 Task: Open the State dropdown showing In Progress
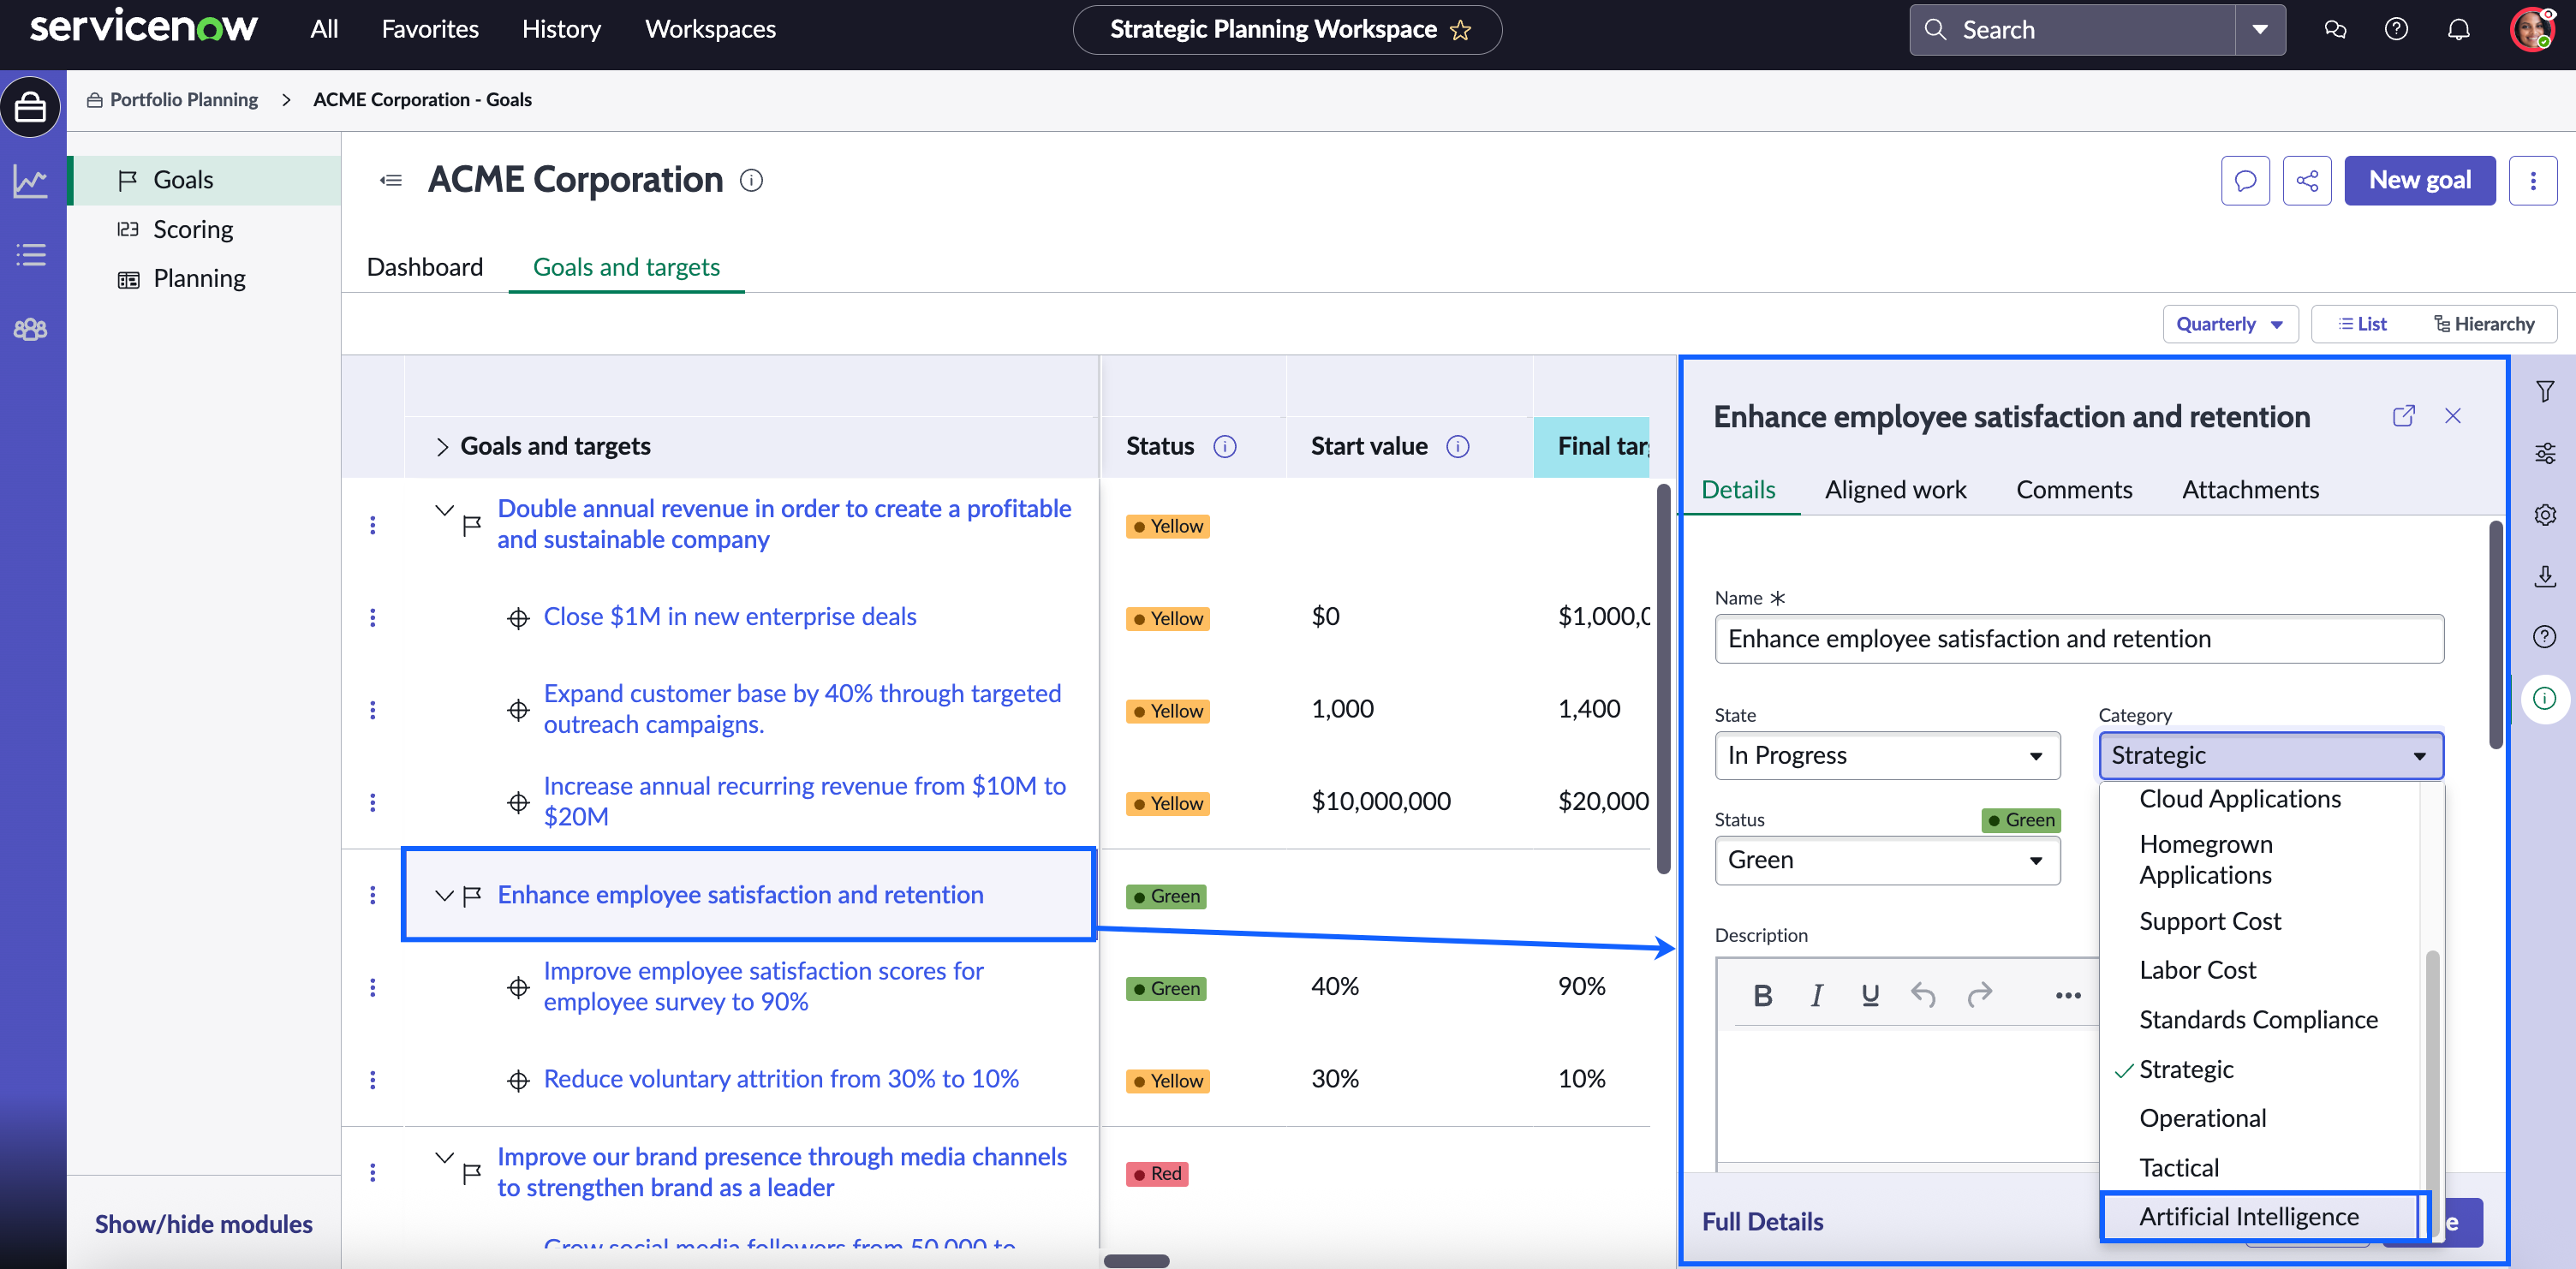[x=1887, y=755]
